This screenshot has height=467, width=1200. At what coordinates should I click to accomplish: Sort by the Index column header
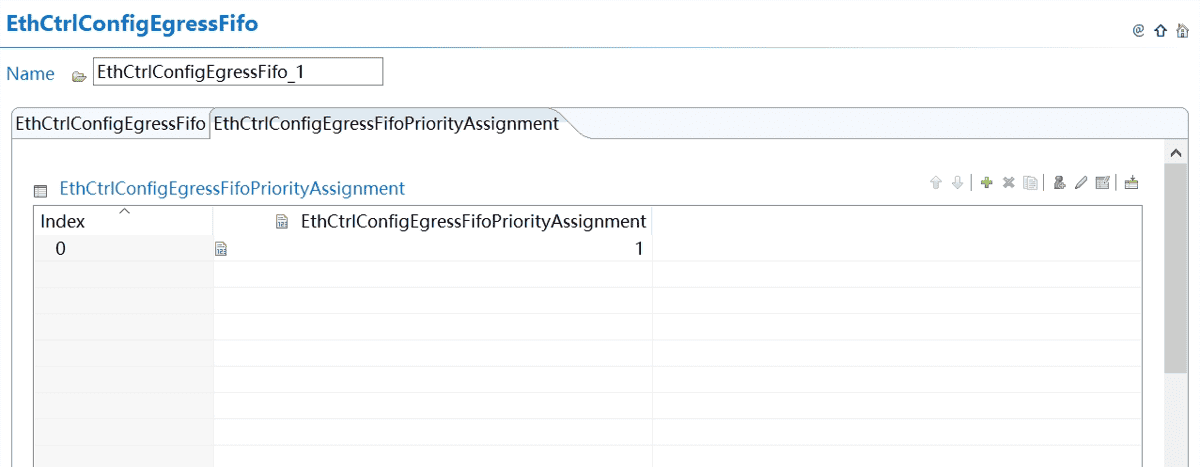(62, 221)
